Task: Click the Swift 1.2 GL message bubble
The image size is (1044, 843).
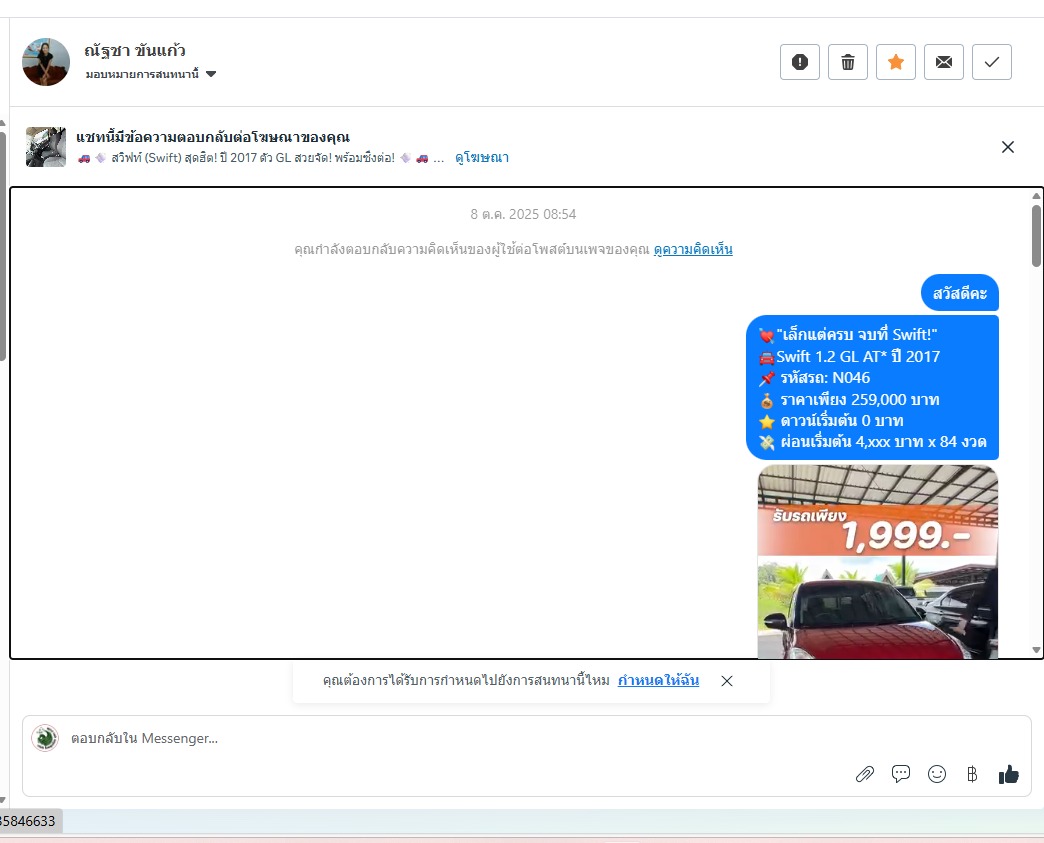Action: tap(872, 388)
